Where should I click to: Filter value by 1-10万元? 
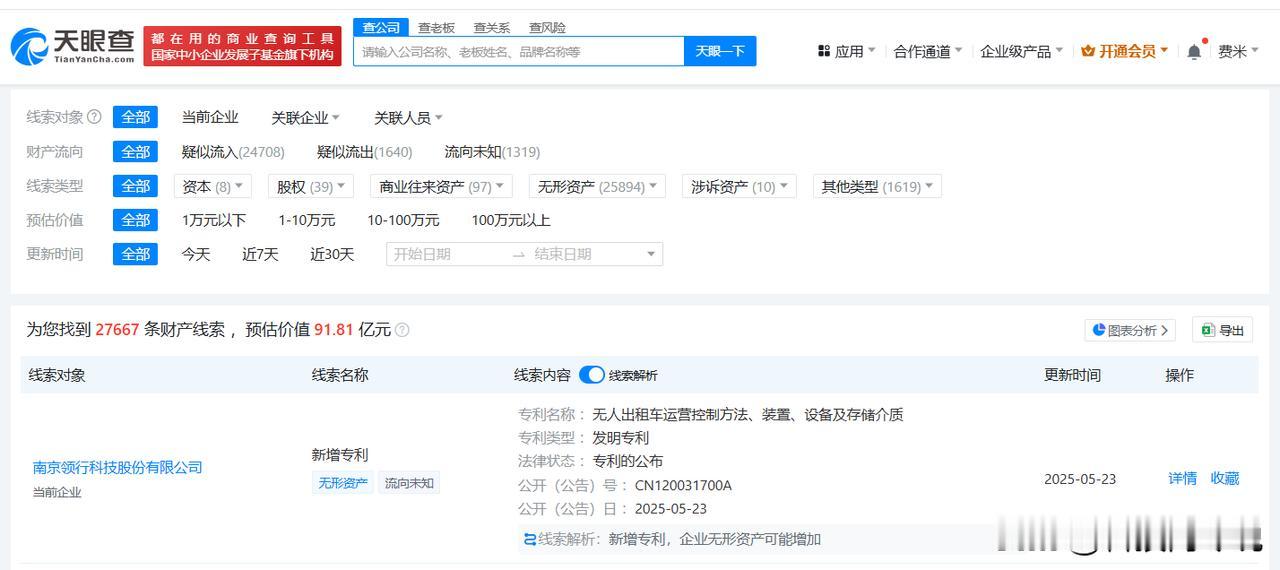click(x=306, y=220)
